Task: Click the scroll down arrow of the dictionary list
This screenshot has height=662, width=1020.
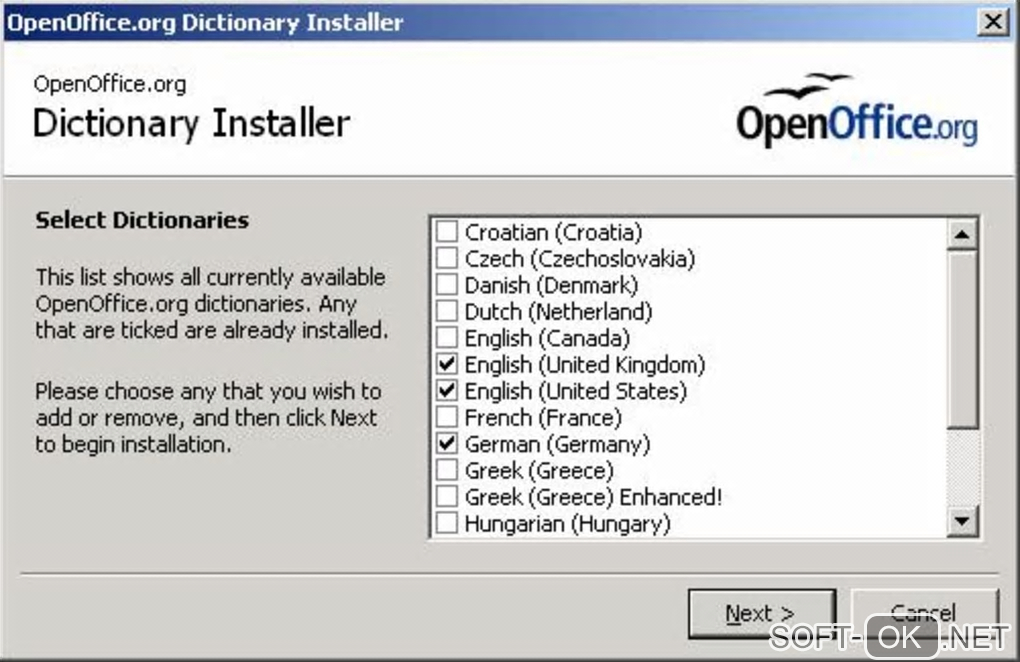Action: pyautogui.click(x=962, y=521)
